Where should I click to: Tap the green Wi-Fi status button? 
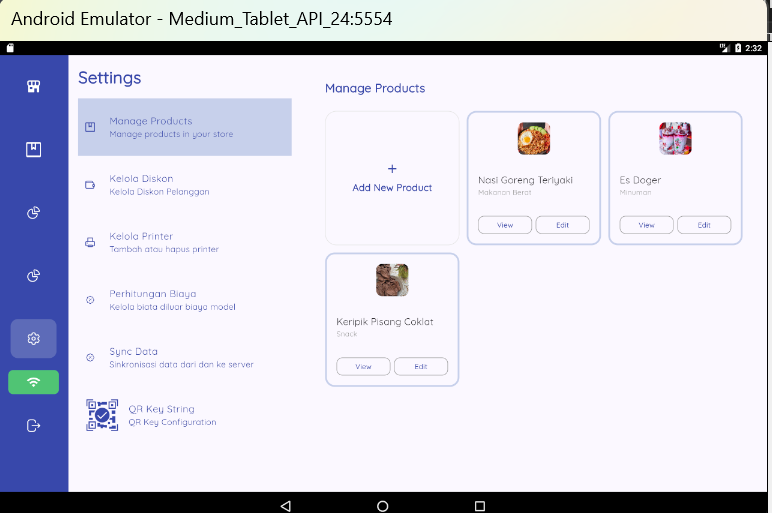click(x=33, y=382)
